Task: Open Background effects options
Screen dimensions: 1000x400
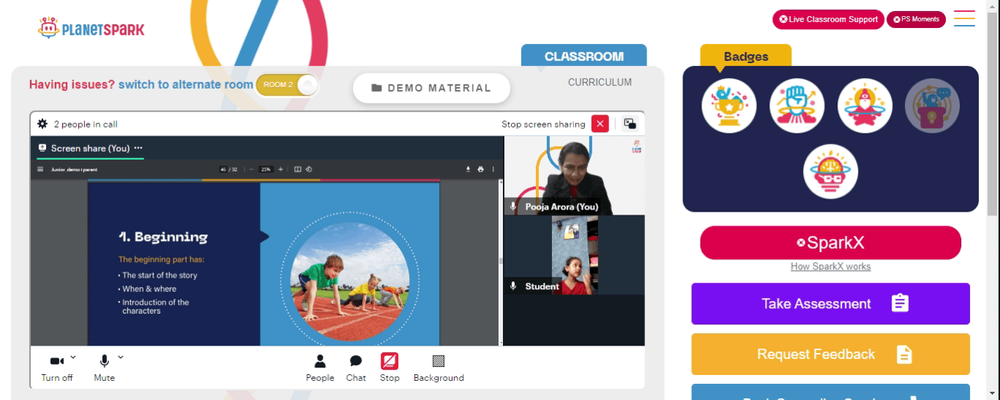Action: pos(439,368)
